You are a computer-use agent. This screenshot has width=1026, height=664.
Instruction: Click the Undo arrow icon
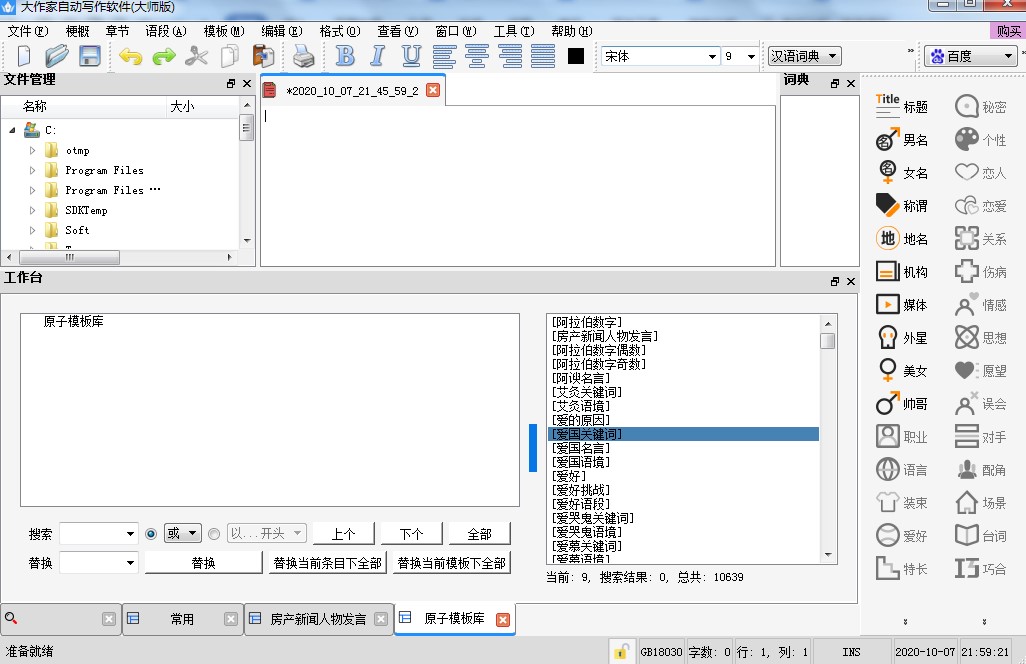(x=130, y=56)
